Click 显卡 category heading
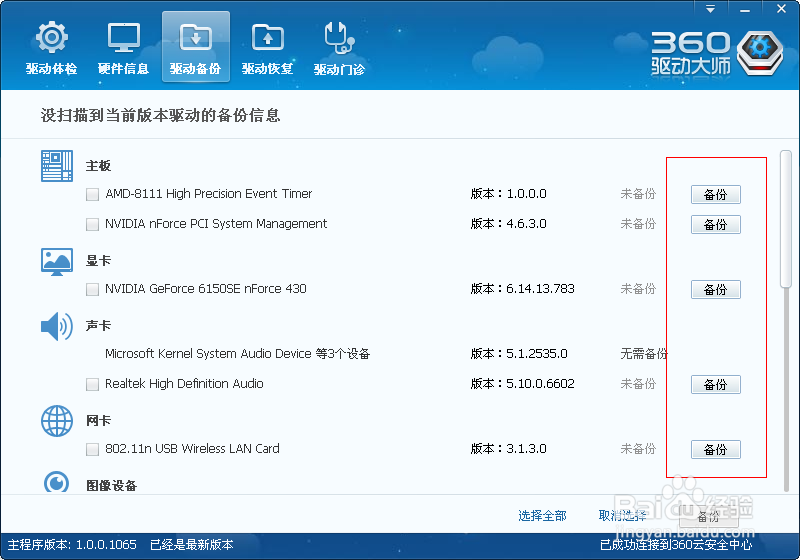The image size is (800, 560). (x=98, y=261)
